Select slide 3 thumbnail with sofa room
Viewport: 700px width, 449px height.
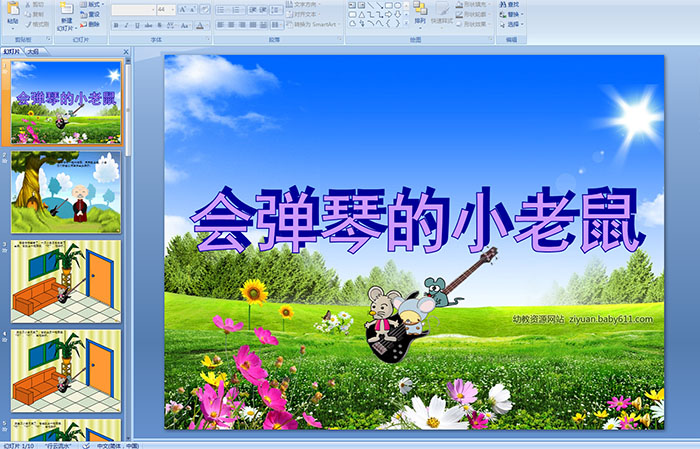66,281
